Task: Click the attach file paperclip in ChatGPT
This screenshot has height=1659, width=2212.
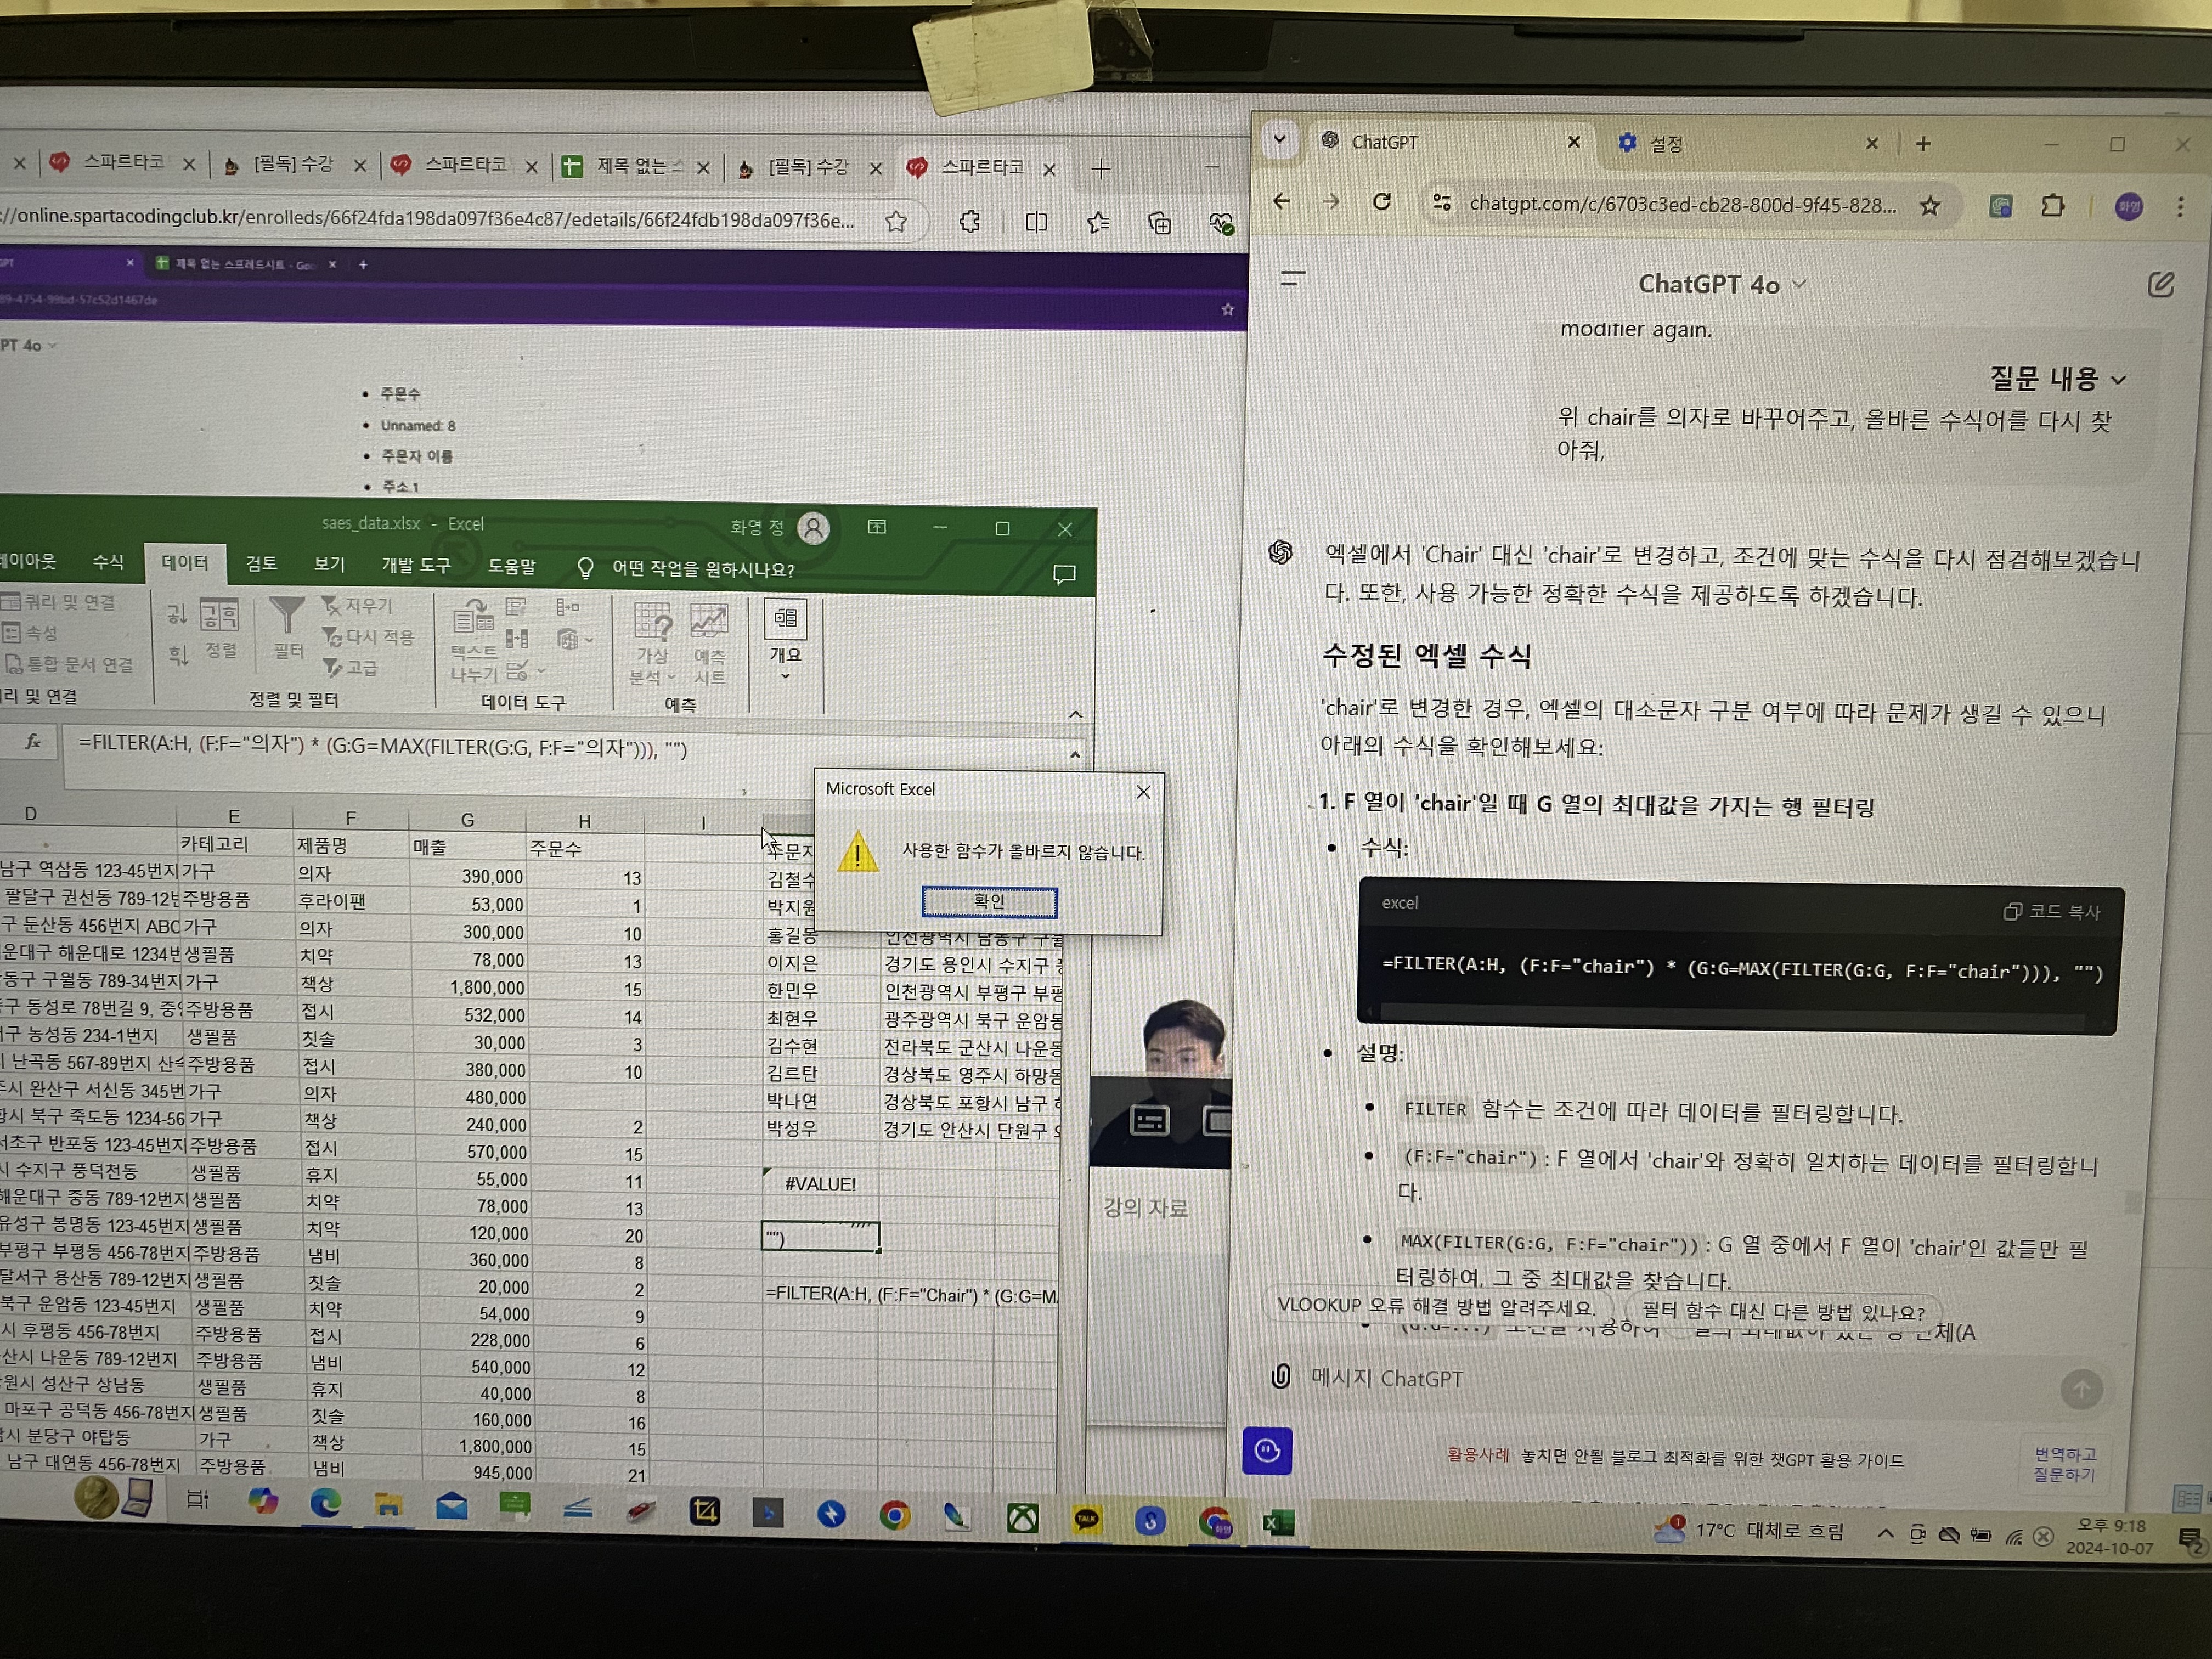Action: pos(1281,1377)
